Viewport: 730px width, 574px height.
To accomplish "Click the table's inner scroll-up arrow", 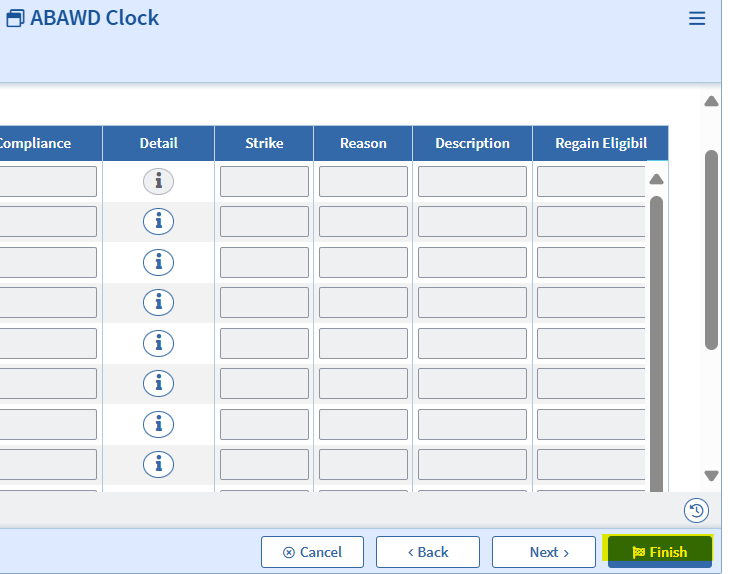I will click(x=656, y=179).
